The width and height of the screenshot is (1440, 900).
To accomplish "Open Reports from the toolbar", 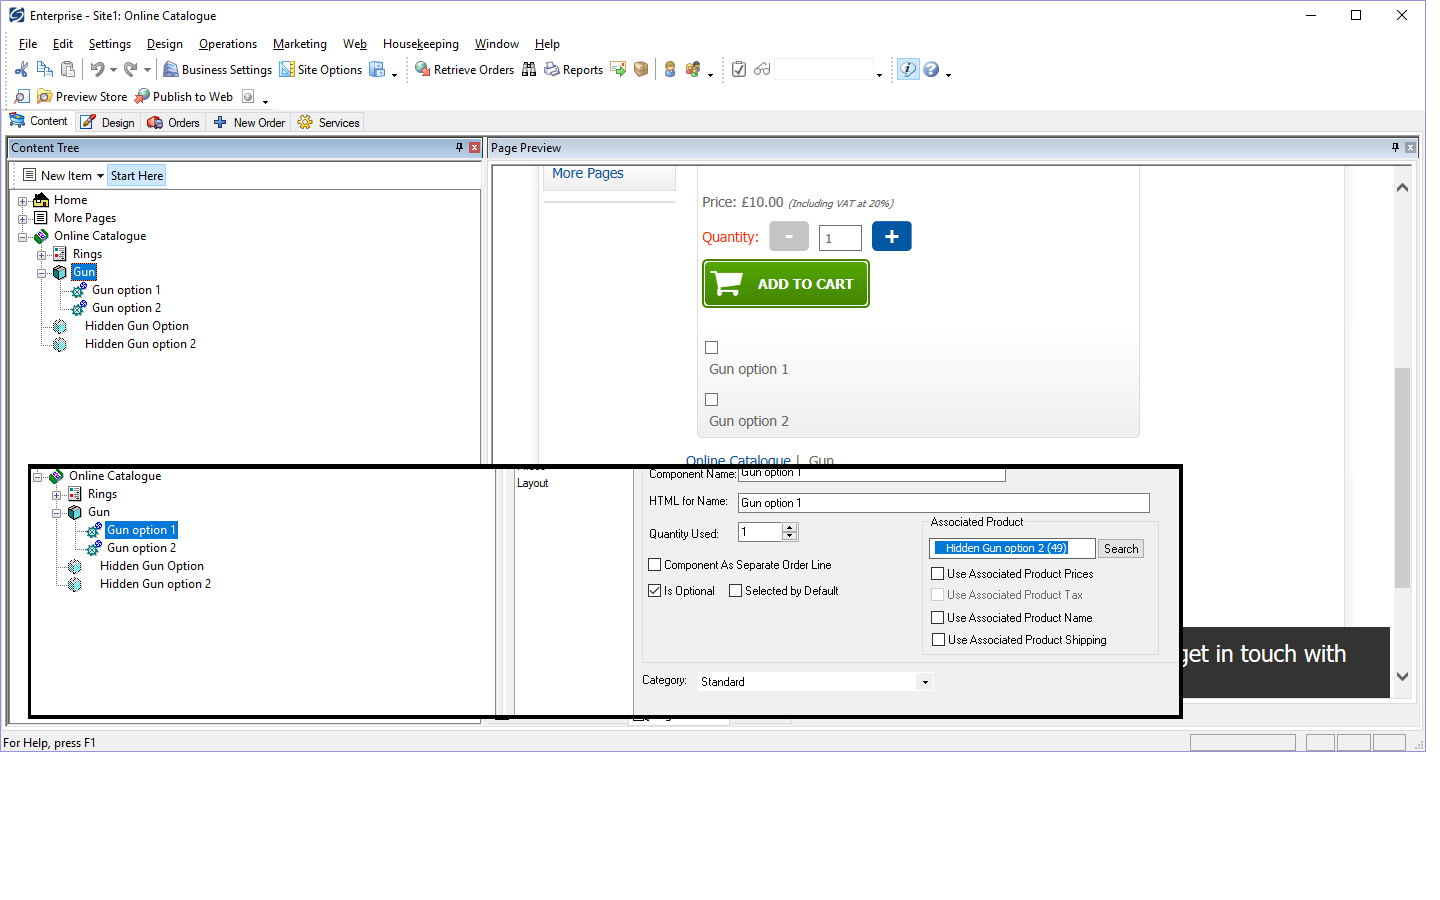I will 573,70.
